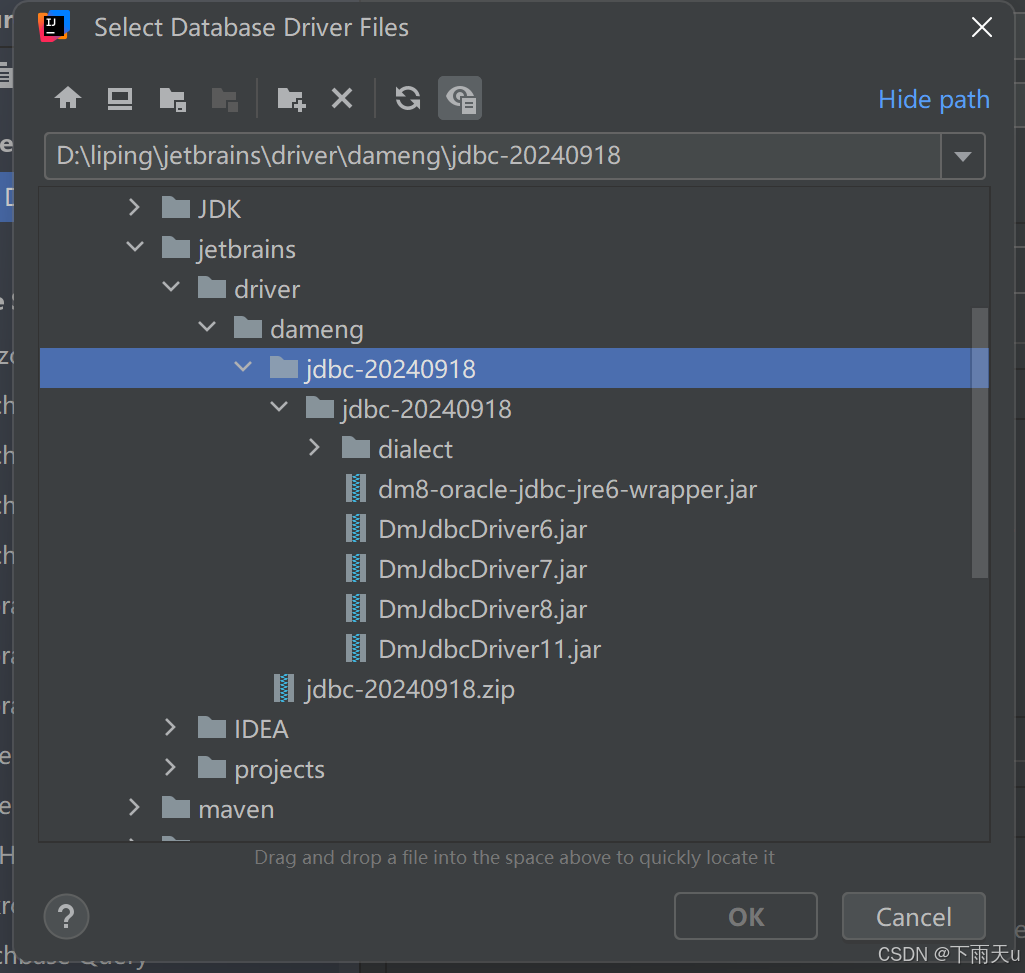The height and width of the screenshot is (973, 1025).
Task: Jump to project directory icon
Action: [173, 99]
